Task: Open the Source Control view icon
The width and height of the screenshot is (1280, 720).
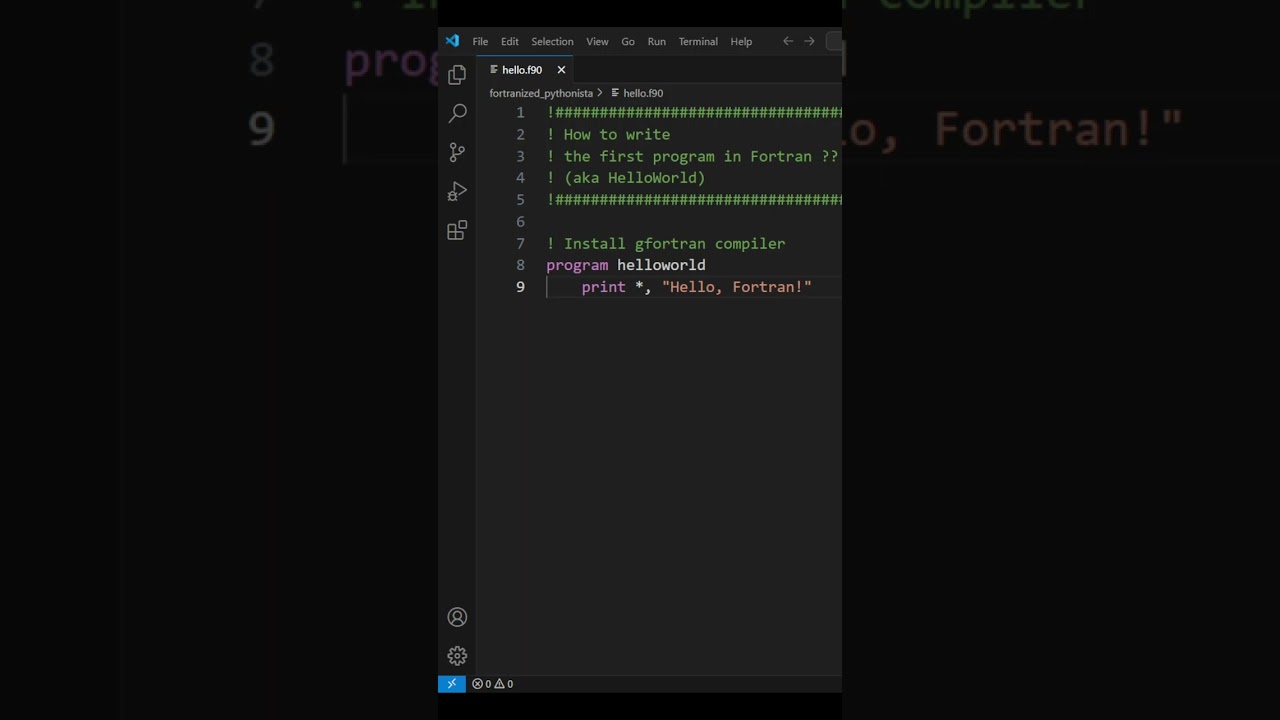Action: [x=457, y=152]
